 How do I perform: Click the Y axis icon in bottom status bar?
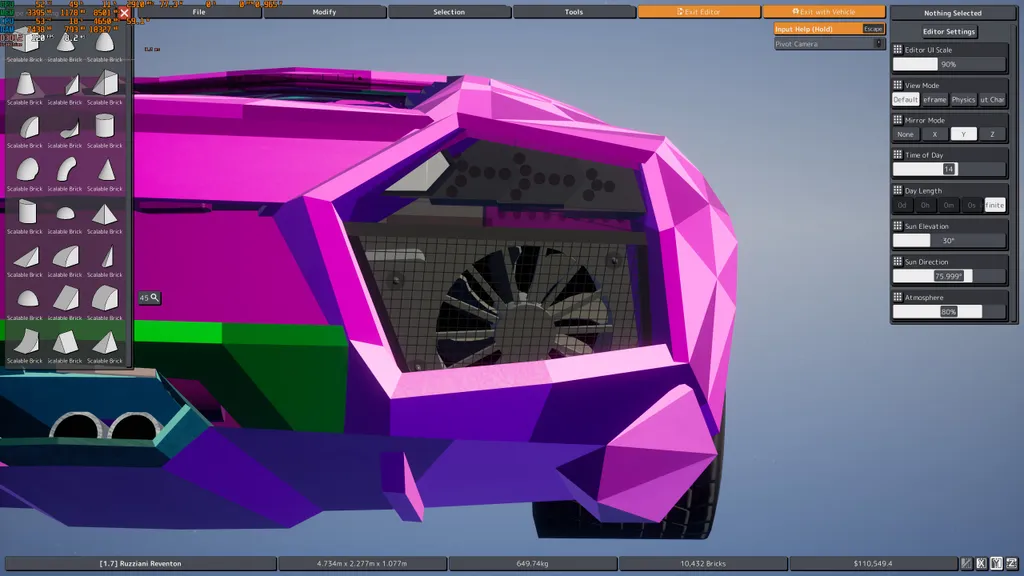click(996, 563)
